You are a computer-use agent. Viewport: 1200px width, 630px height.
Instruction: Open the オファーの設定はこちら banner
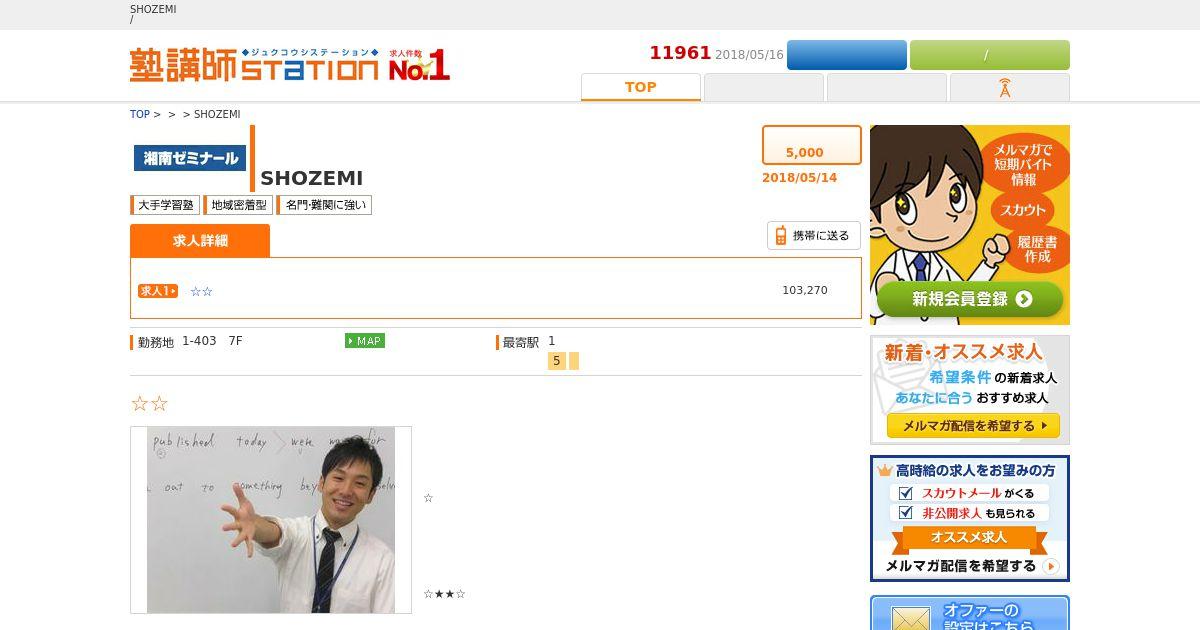point(970,613)
